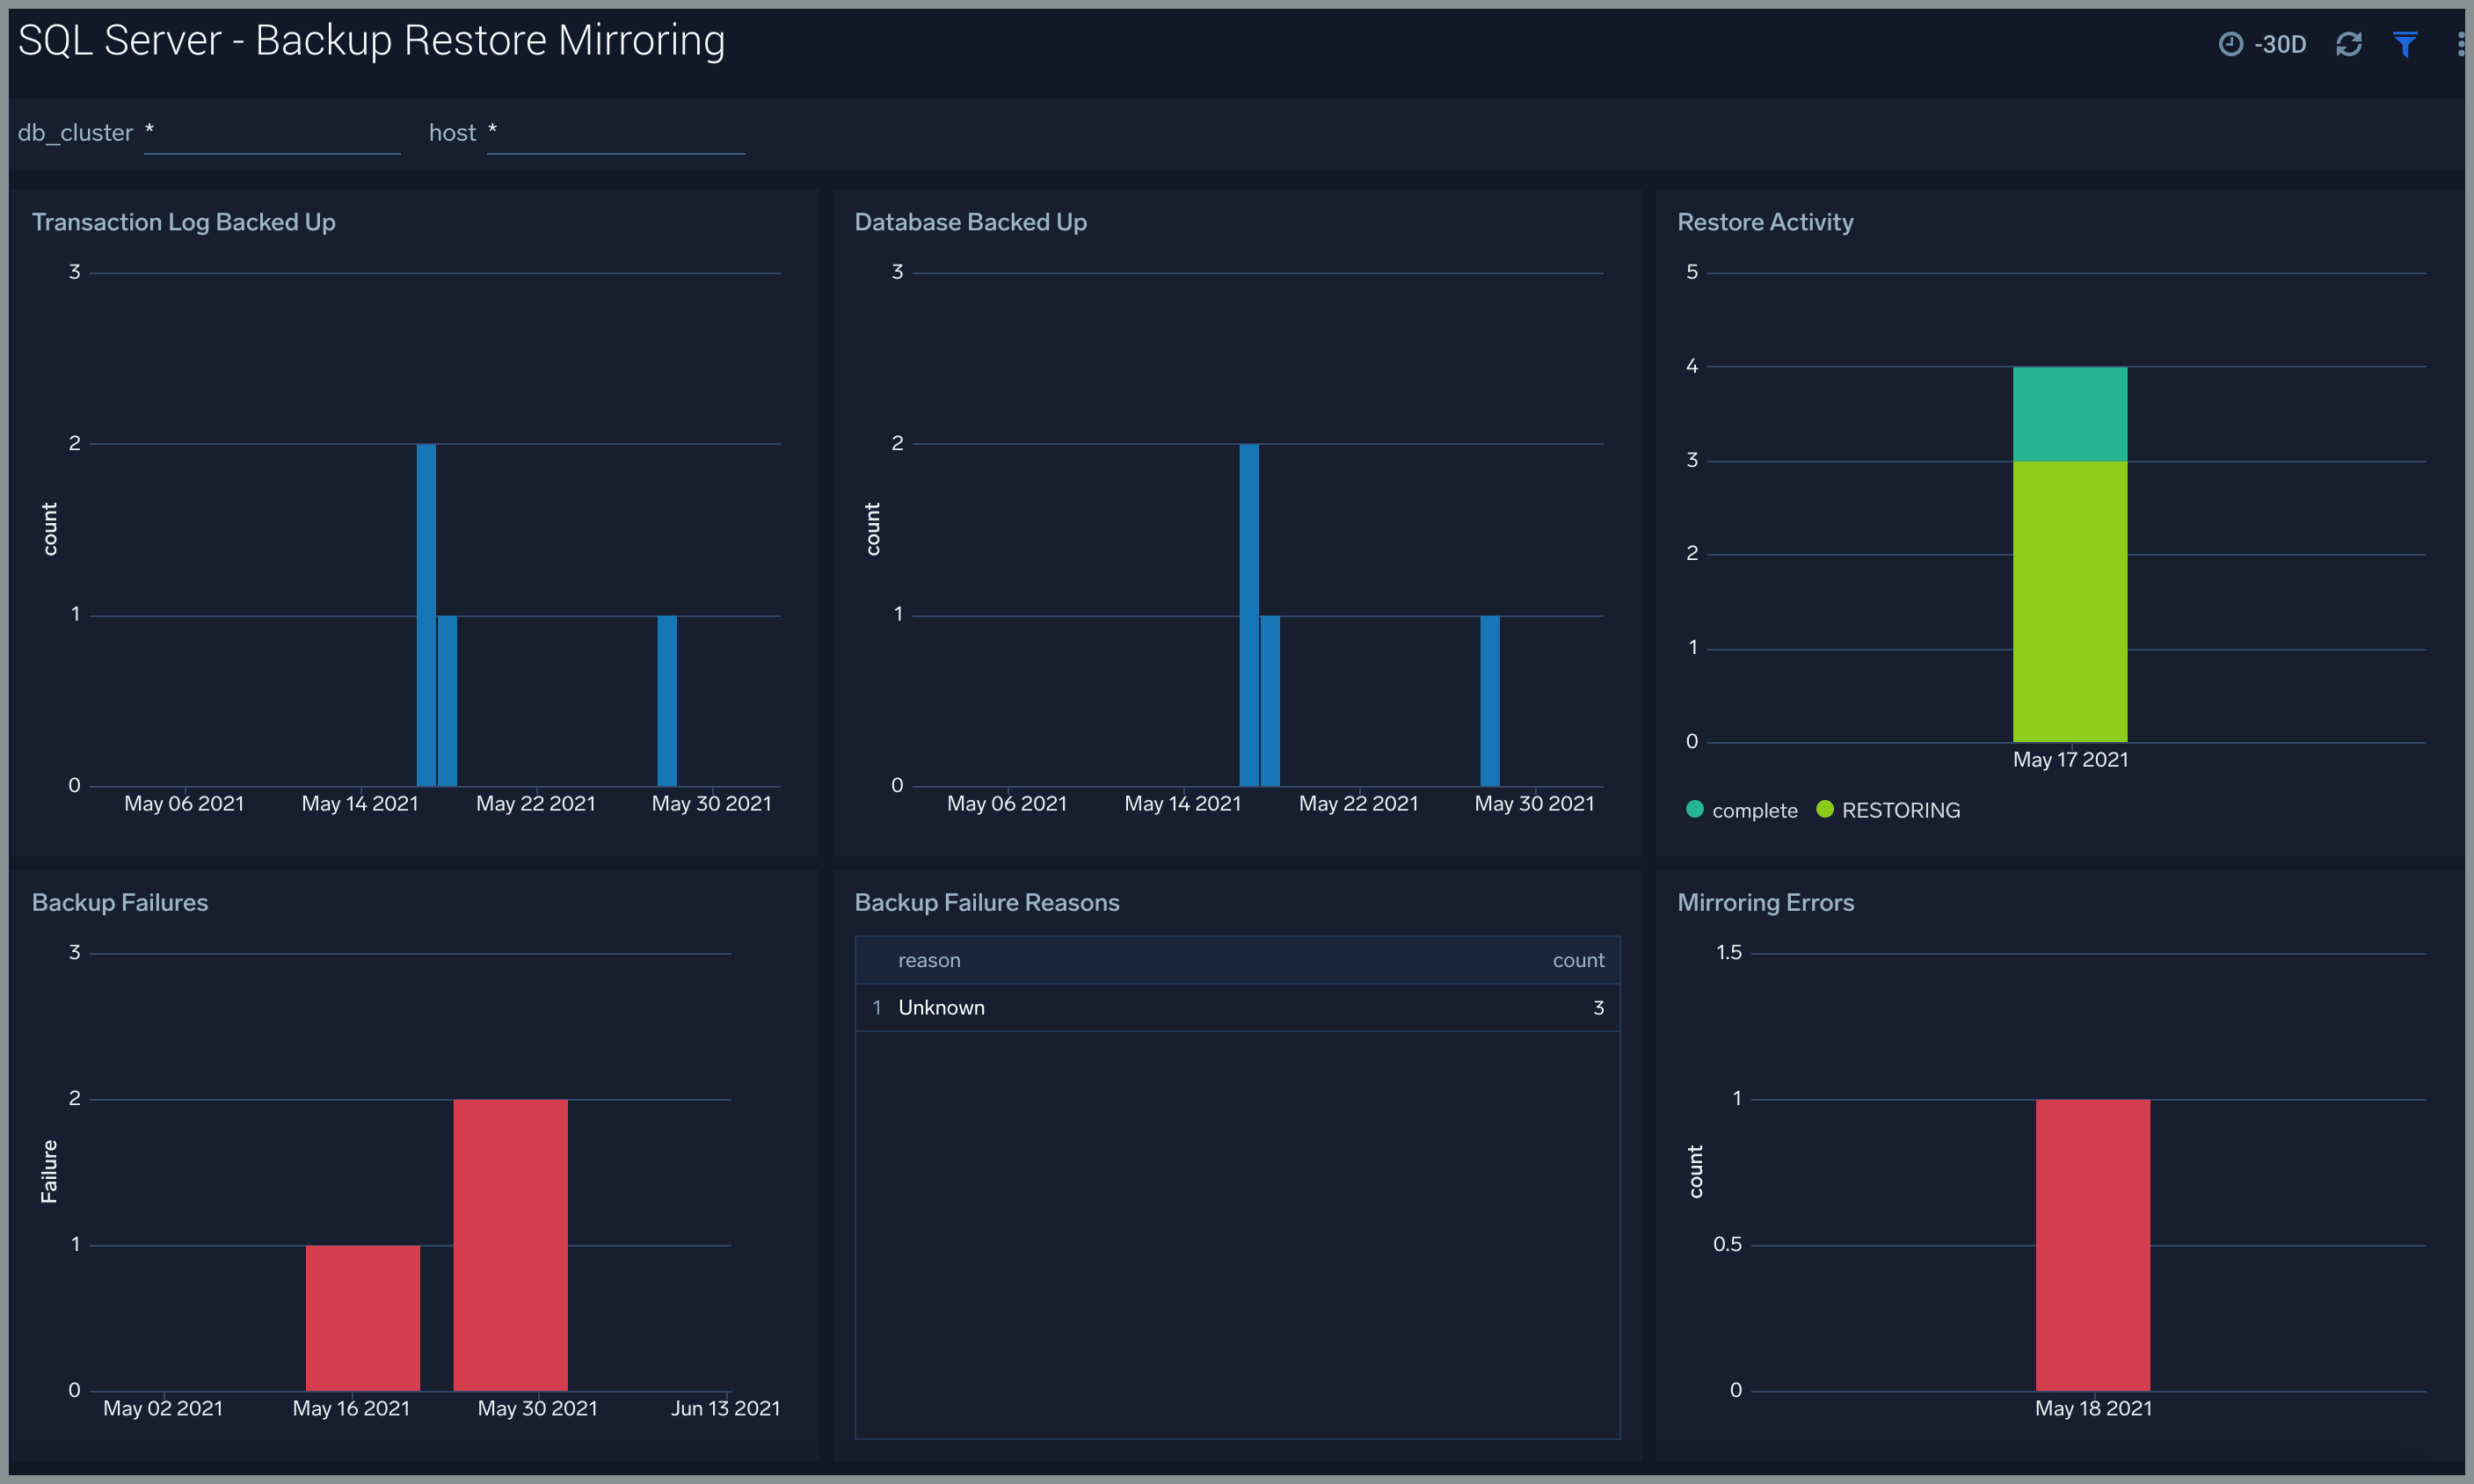Focus the host filter input field
Viewport: 2474px width, 1484px height.
tap(616, 133)
